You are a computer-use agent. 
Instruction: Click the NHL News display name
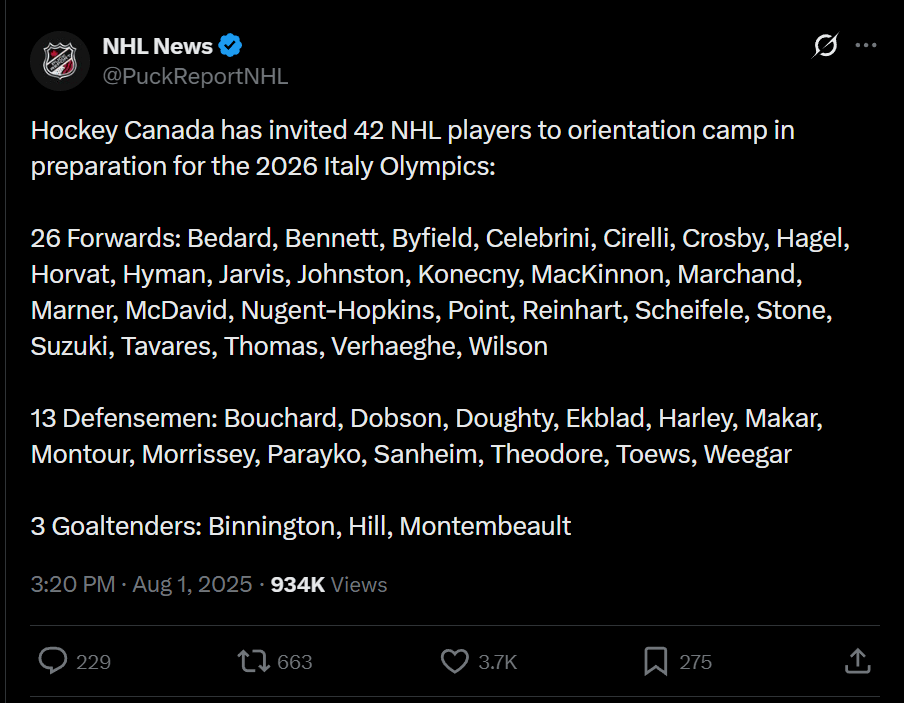(x=157, y=46)
